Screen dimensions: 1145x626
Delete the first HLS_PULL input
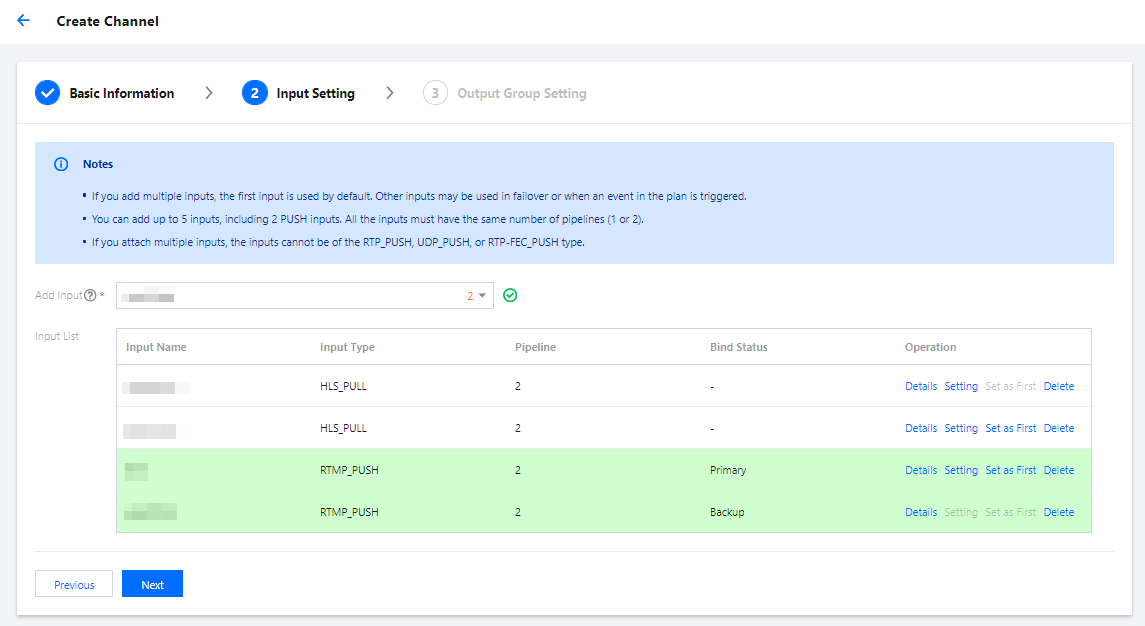tap(1059, 386)
